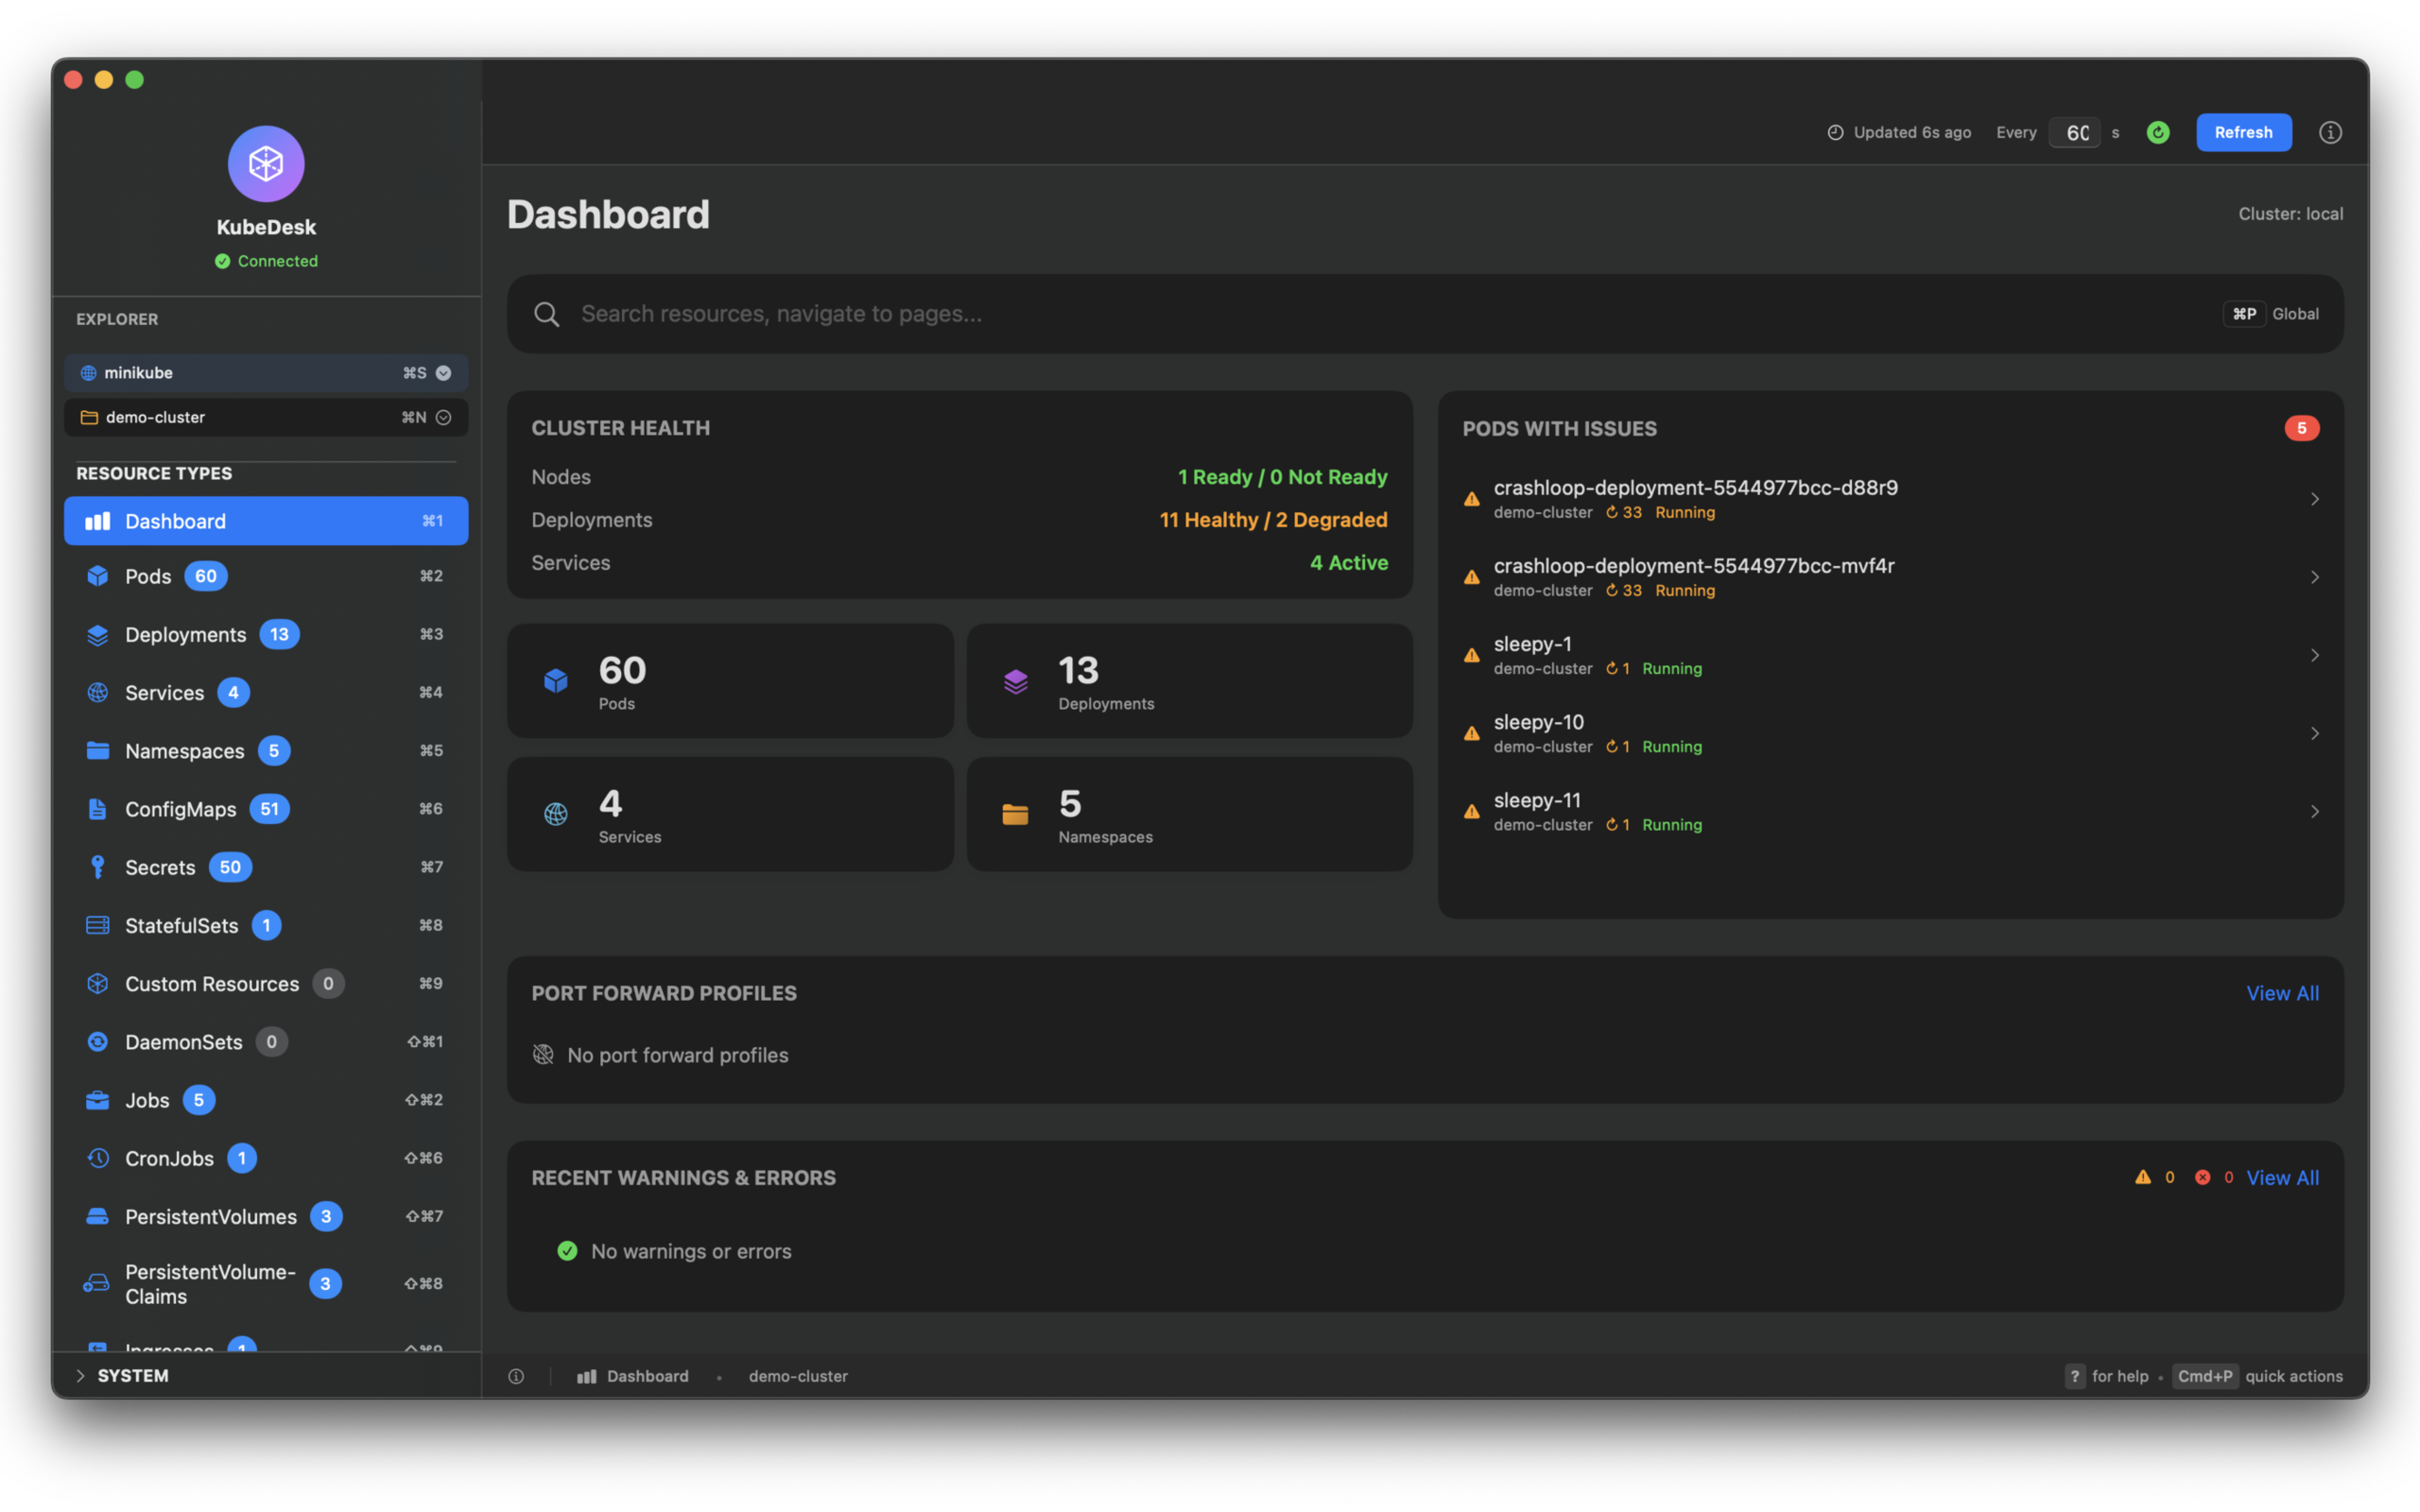Viewport: 2420px width, 1512px height.
Task: Select the Secrets key icon
Action: click(x=97, y=867)
